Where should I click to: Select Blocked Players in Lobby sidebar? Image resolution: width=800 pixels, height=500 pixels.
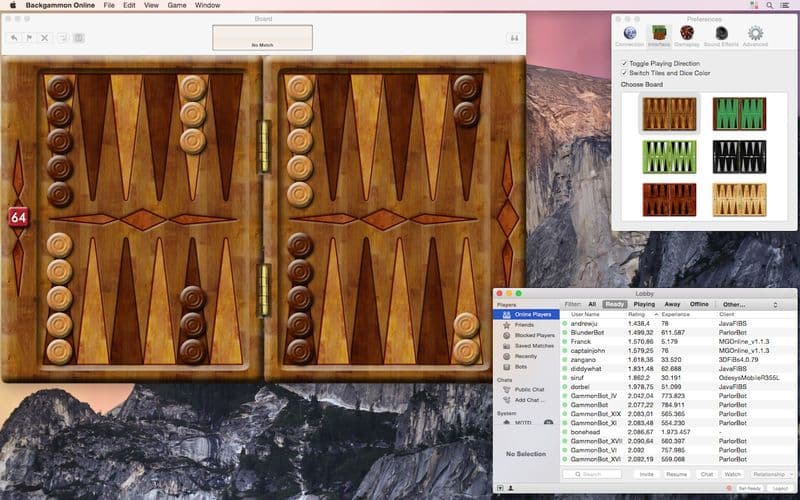pos(526,335)
